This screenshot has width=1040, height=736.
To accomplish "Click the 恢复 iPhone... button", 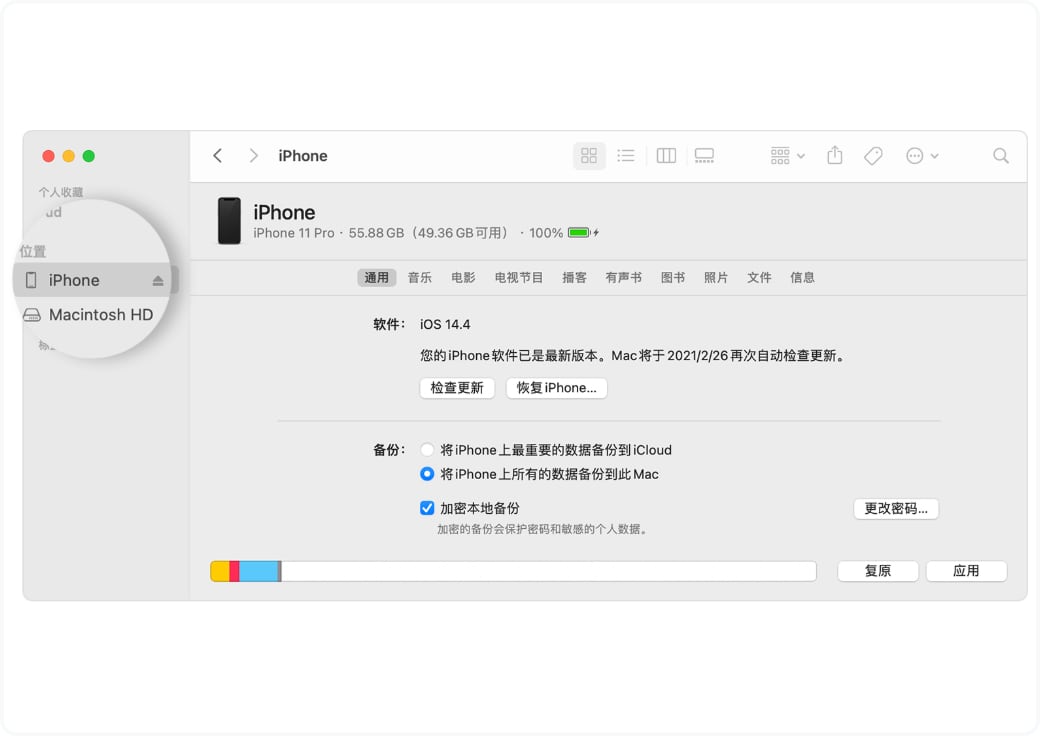I will point(556,388).
